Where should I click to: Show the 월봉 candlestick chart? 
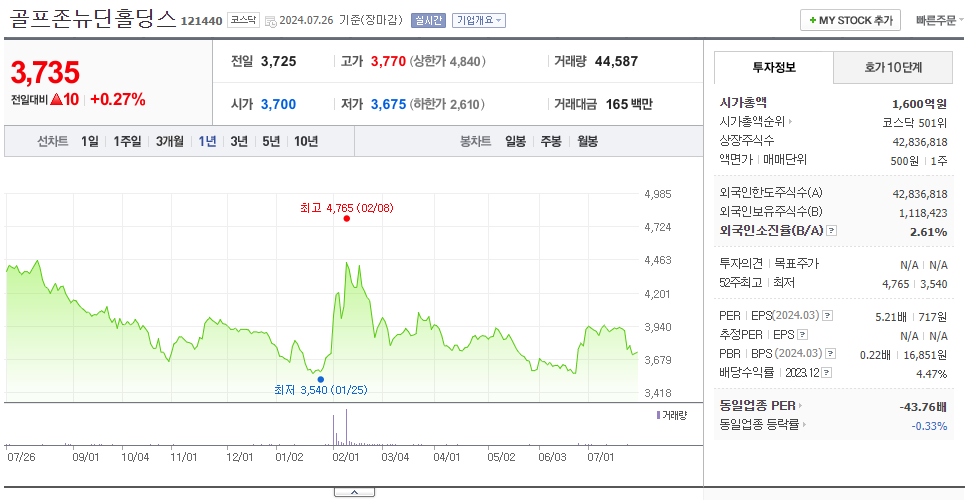click(588, 141)
